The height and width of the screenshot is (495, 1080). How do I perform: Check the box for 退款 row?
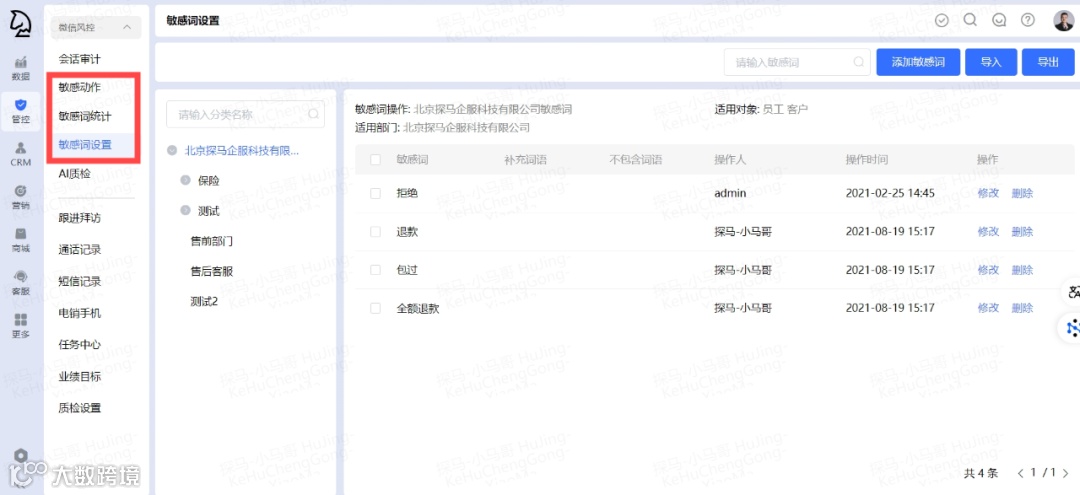(x=375, y=232)
